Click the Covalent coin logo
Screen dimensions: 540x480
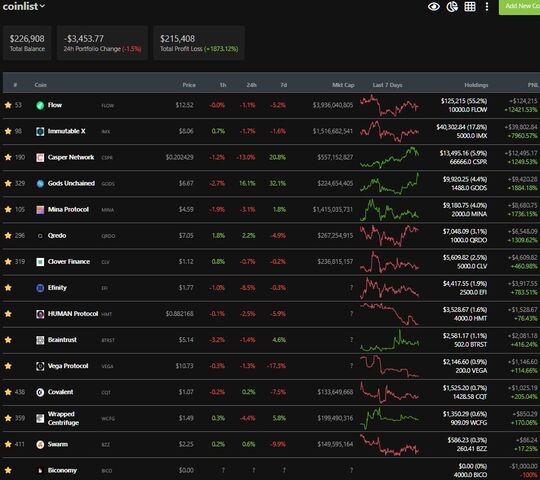40,392
